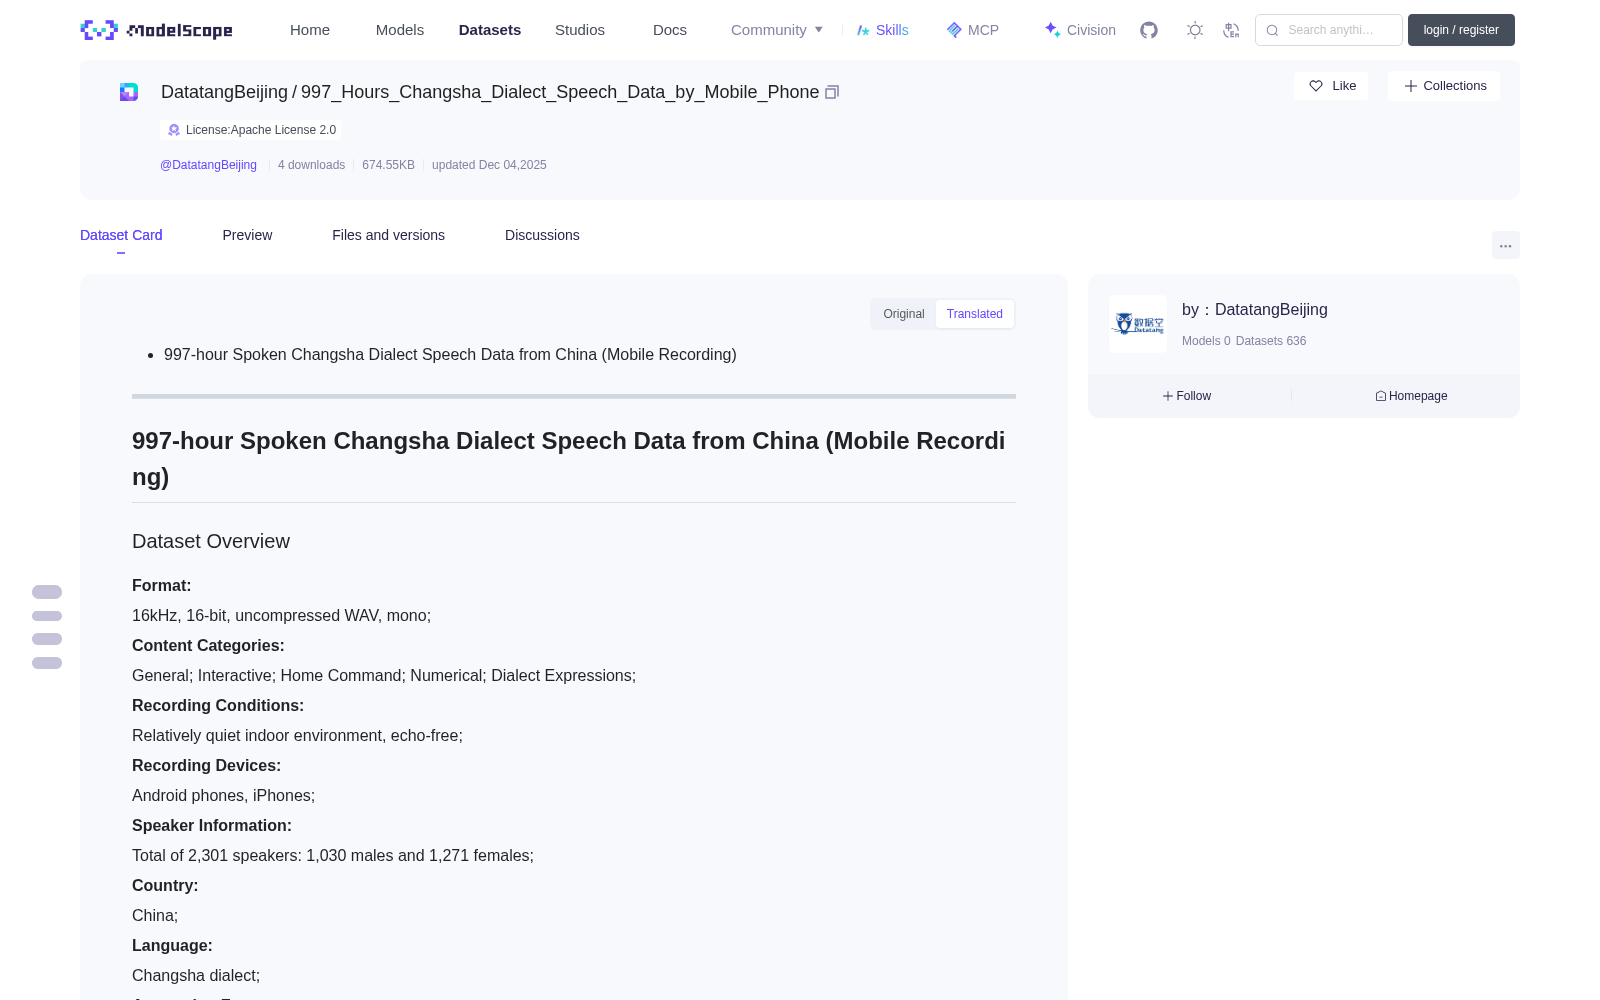This screenshot has height=1000, width=1600.
Task: Click the login / register button
Action: click(1461, 30)
